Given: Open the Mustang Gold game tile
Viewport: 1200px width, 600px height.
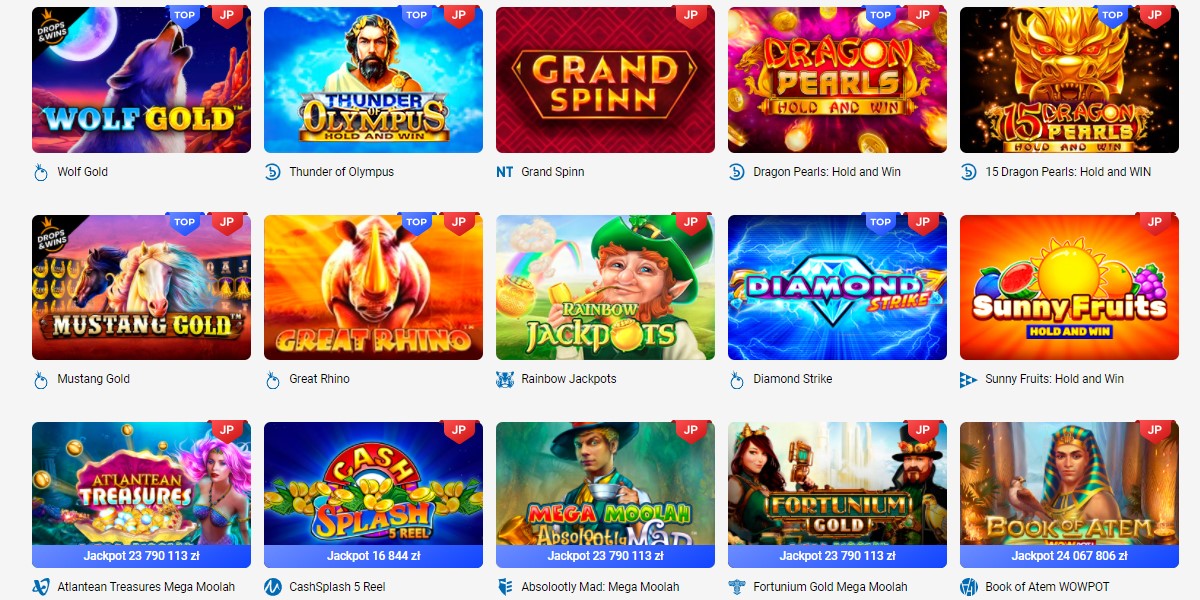Looking at the screenshot, I should 141,287.
